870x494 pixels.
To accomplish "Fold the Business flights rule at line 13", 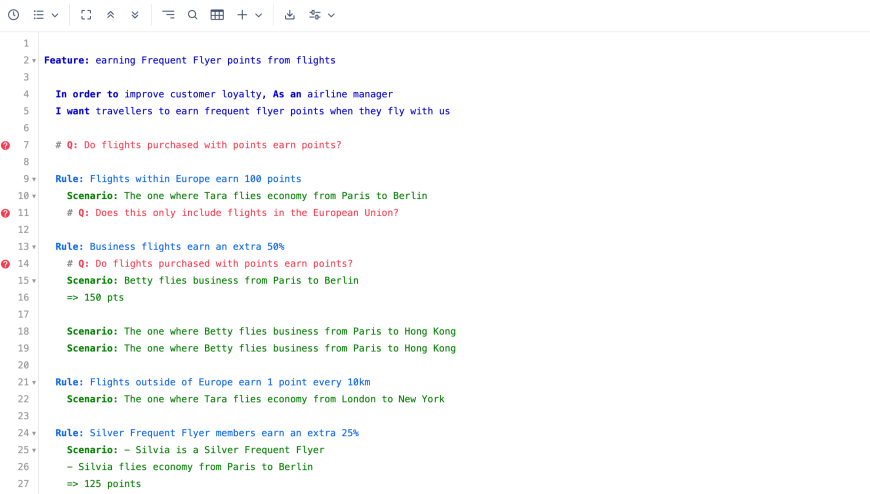I will coord(35,247).
